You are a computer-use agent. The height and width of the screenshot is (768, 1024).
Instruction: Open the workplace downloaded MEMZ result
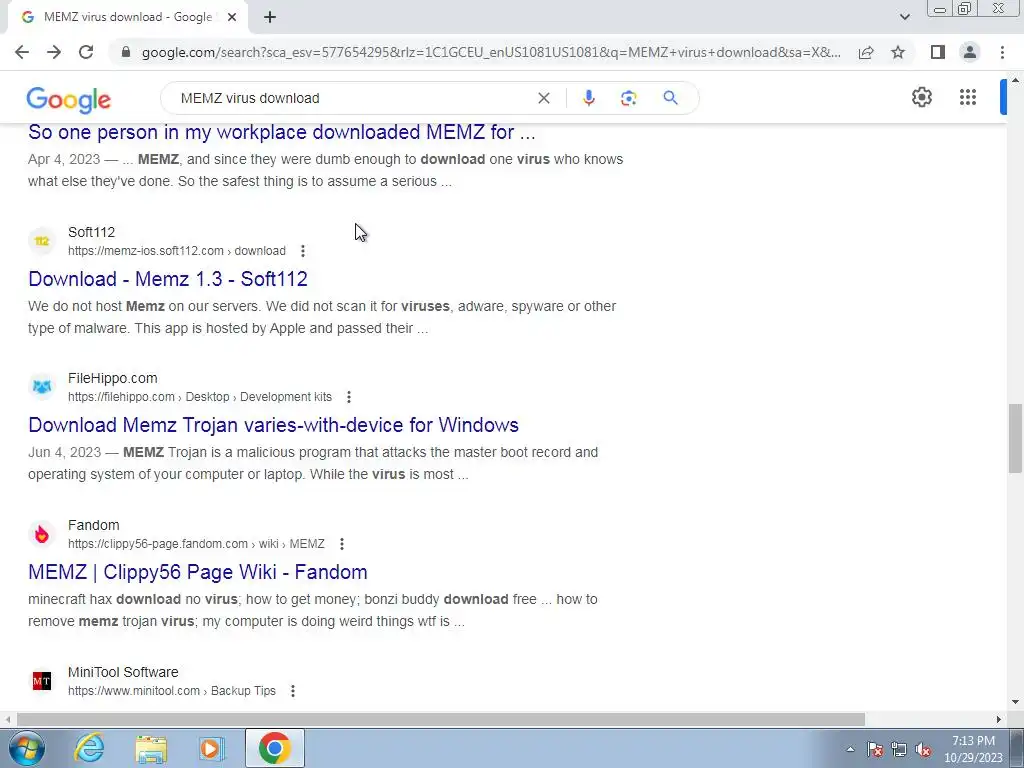click(x=281, y=133)
